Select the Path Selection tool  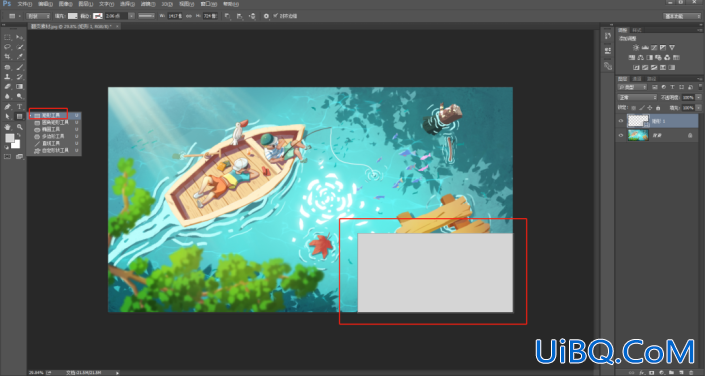(x=7, y=116)
